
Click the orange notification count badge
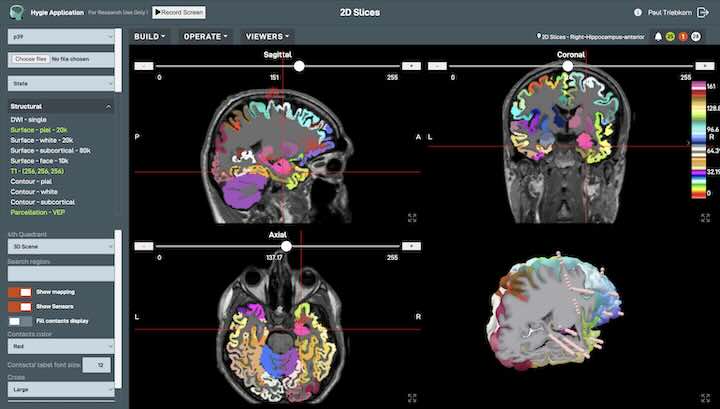(x=683, y=36)
